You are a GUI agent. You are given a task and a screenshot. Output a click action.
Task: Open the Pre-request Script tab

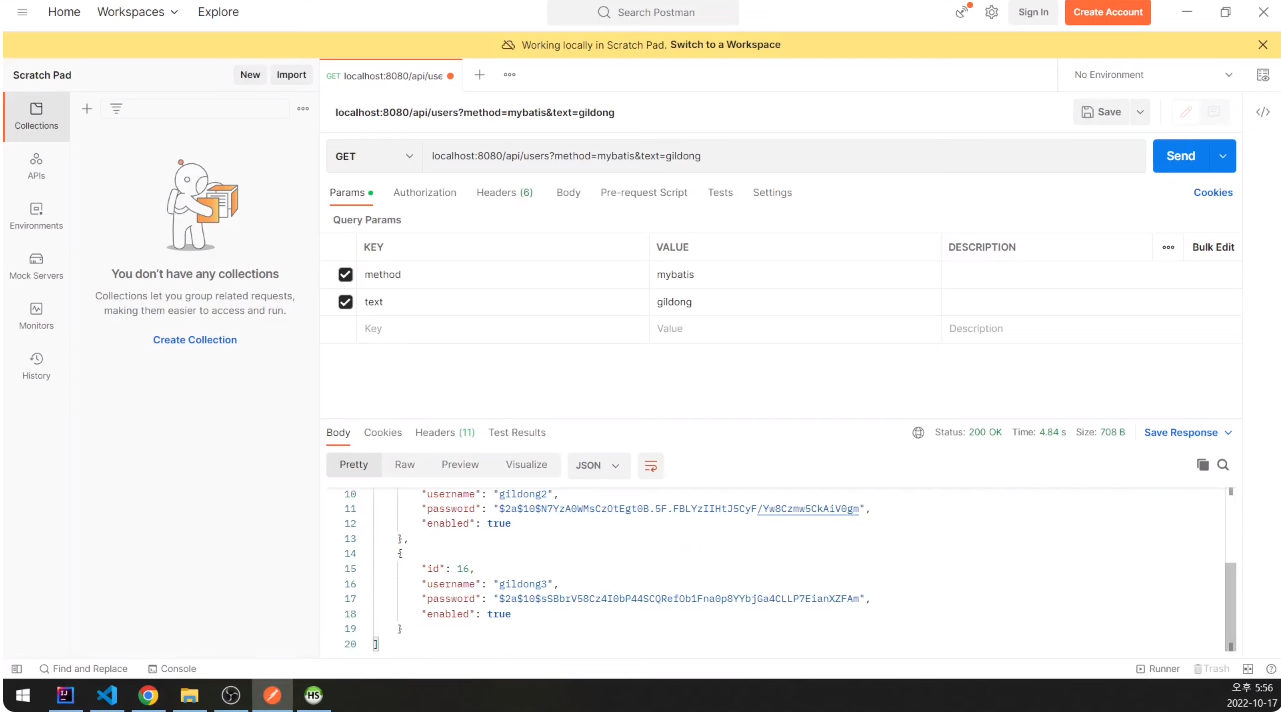[644, 193]
